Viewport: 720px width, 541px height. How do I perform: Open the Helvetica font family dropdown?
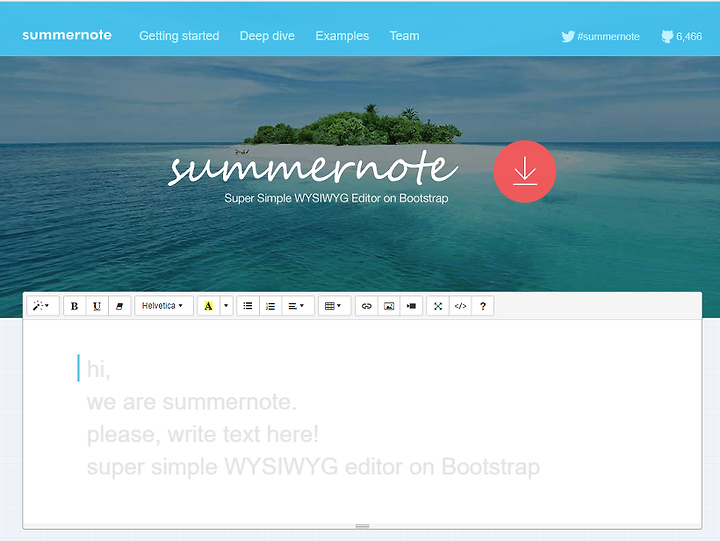(163, 306)
